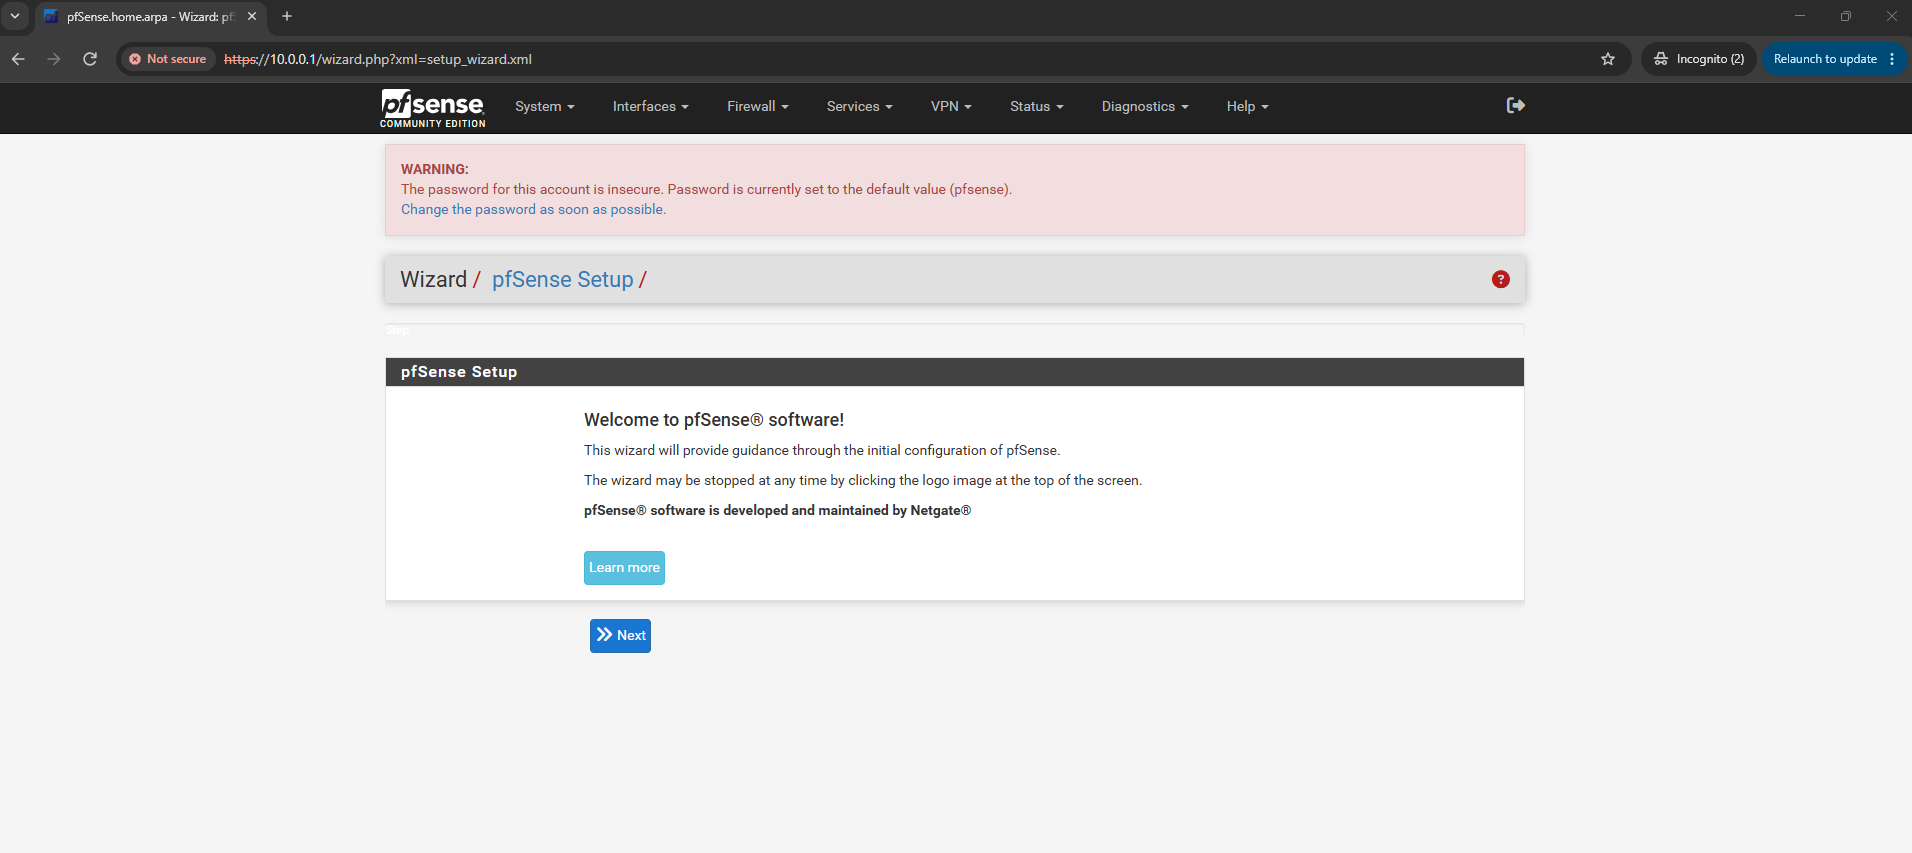The width and height of the screenshot is (1912, 853).
Task: Click Next to continue the wizard
Action: [x=620, y=636]
